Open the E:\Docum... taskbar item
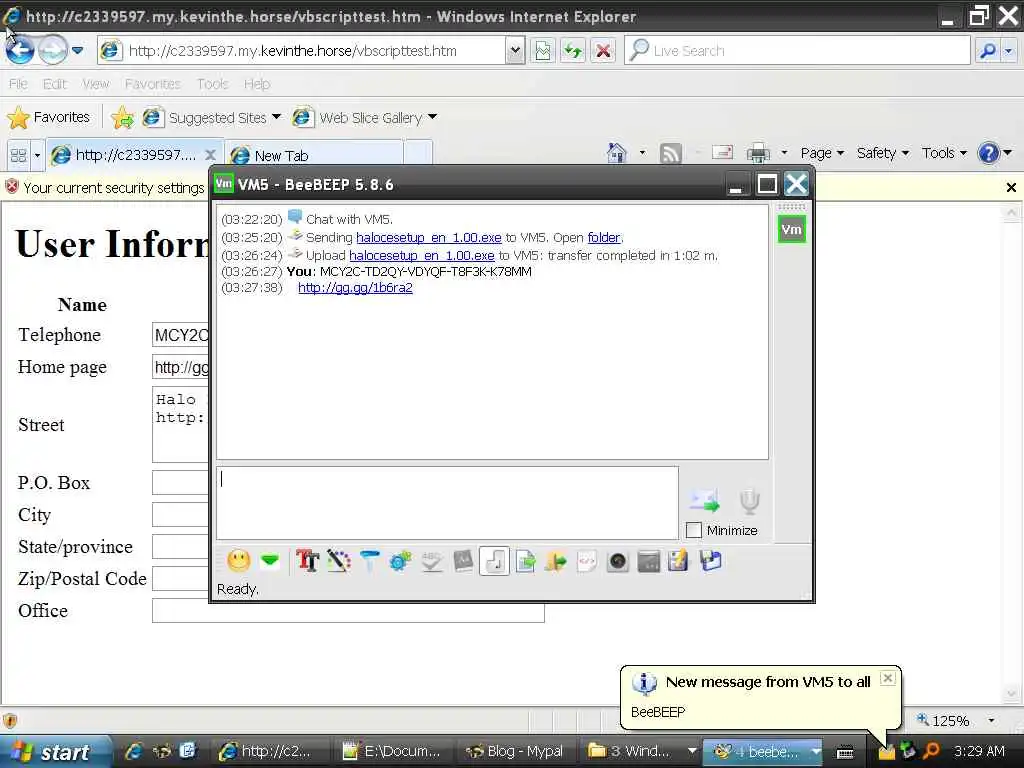 [x=392, y=752]
